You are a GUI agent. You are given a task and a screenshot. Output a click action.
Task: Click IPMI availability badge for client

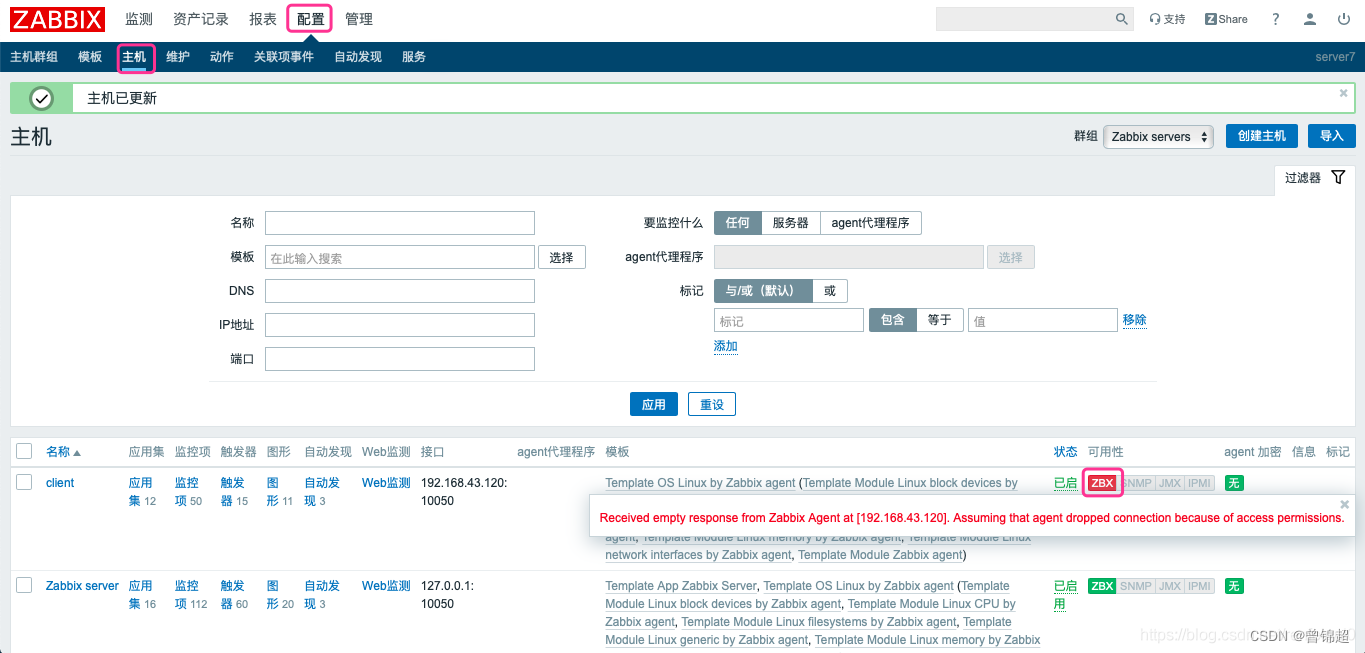(x=1199, y=483)
